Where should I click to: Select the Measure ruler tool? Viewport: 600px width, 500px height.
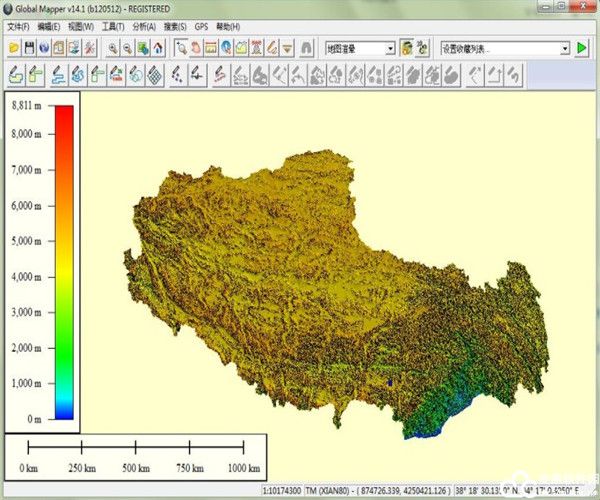pyautogui.click(x=211, y=48)
